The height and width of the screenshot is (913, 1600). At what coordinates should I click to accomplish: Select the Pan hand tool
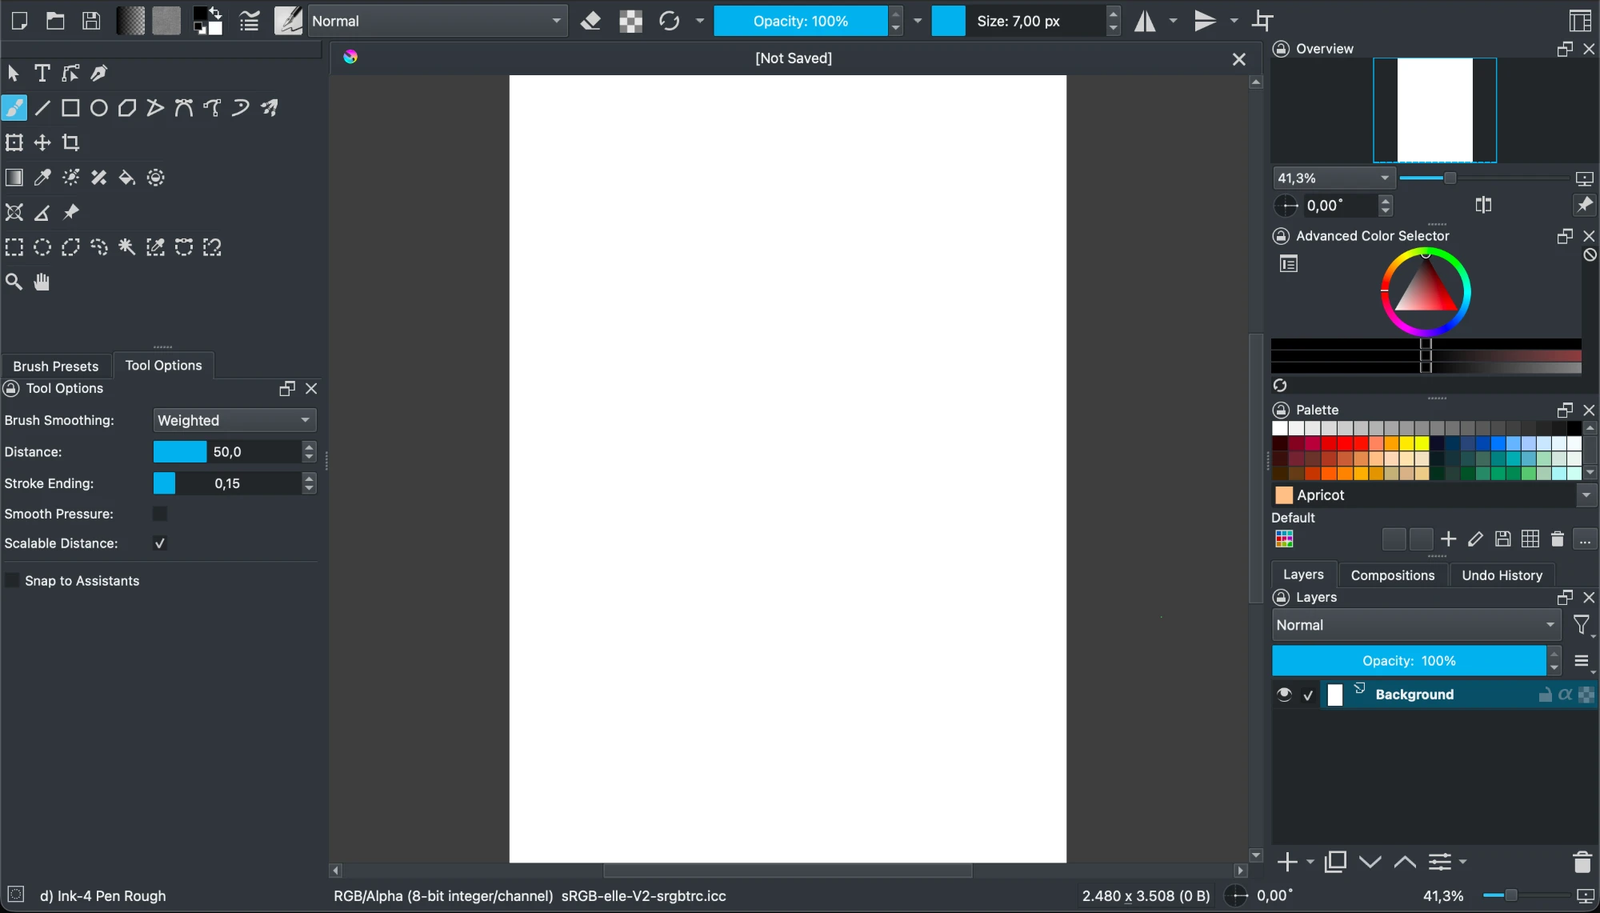[x=42, y=282]
